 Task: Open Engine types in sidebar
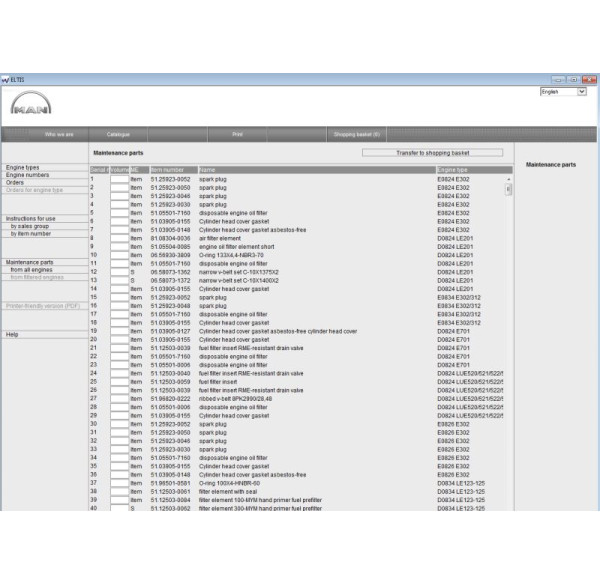tap(24, 167)
